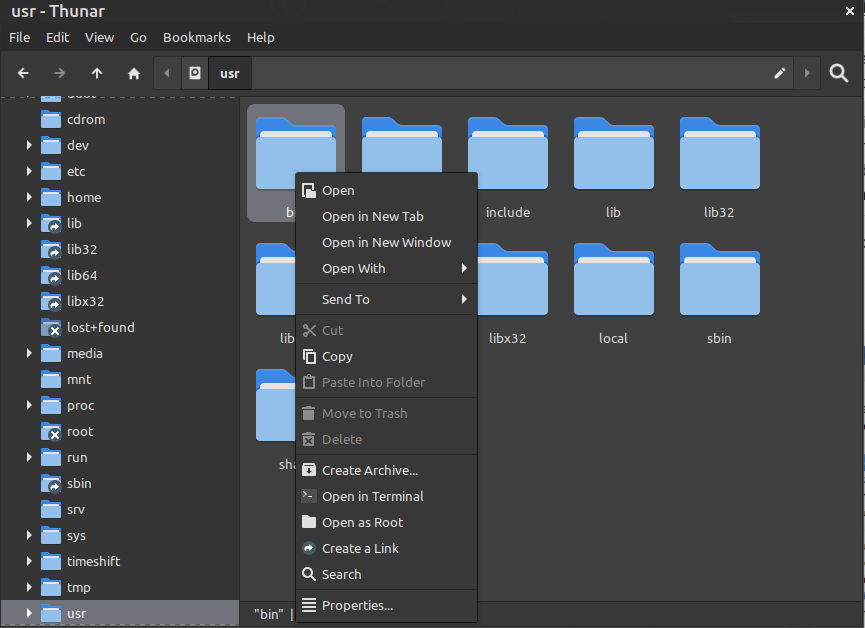Click the Properties list icon in context menu
The image size is (865, 628).
(309, 605)
